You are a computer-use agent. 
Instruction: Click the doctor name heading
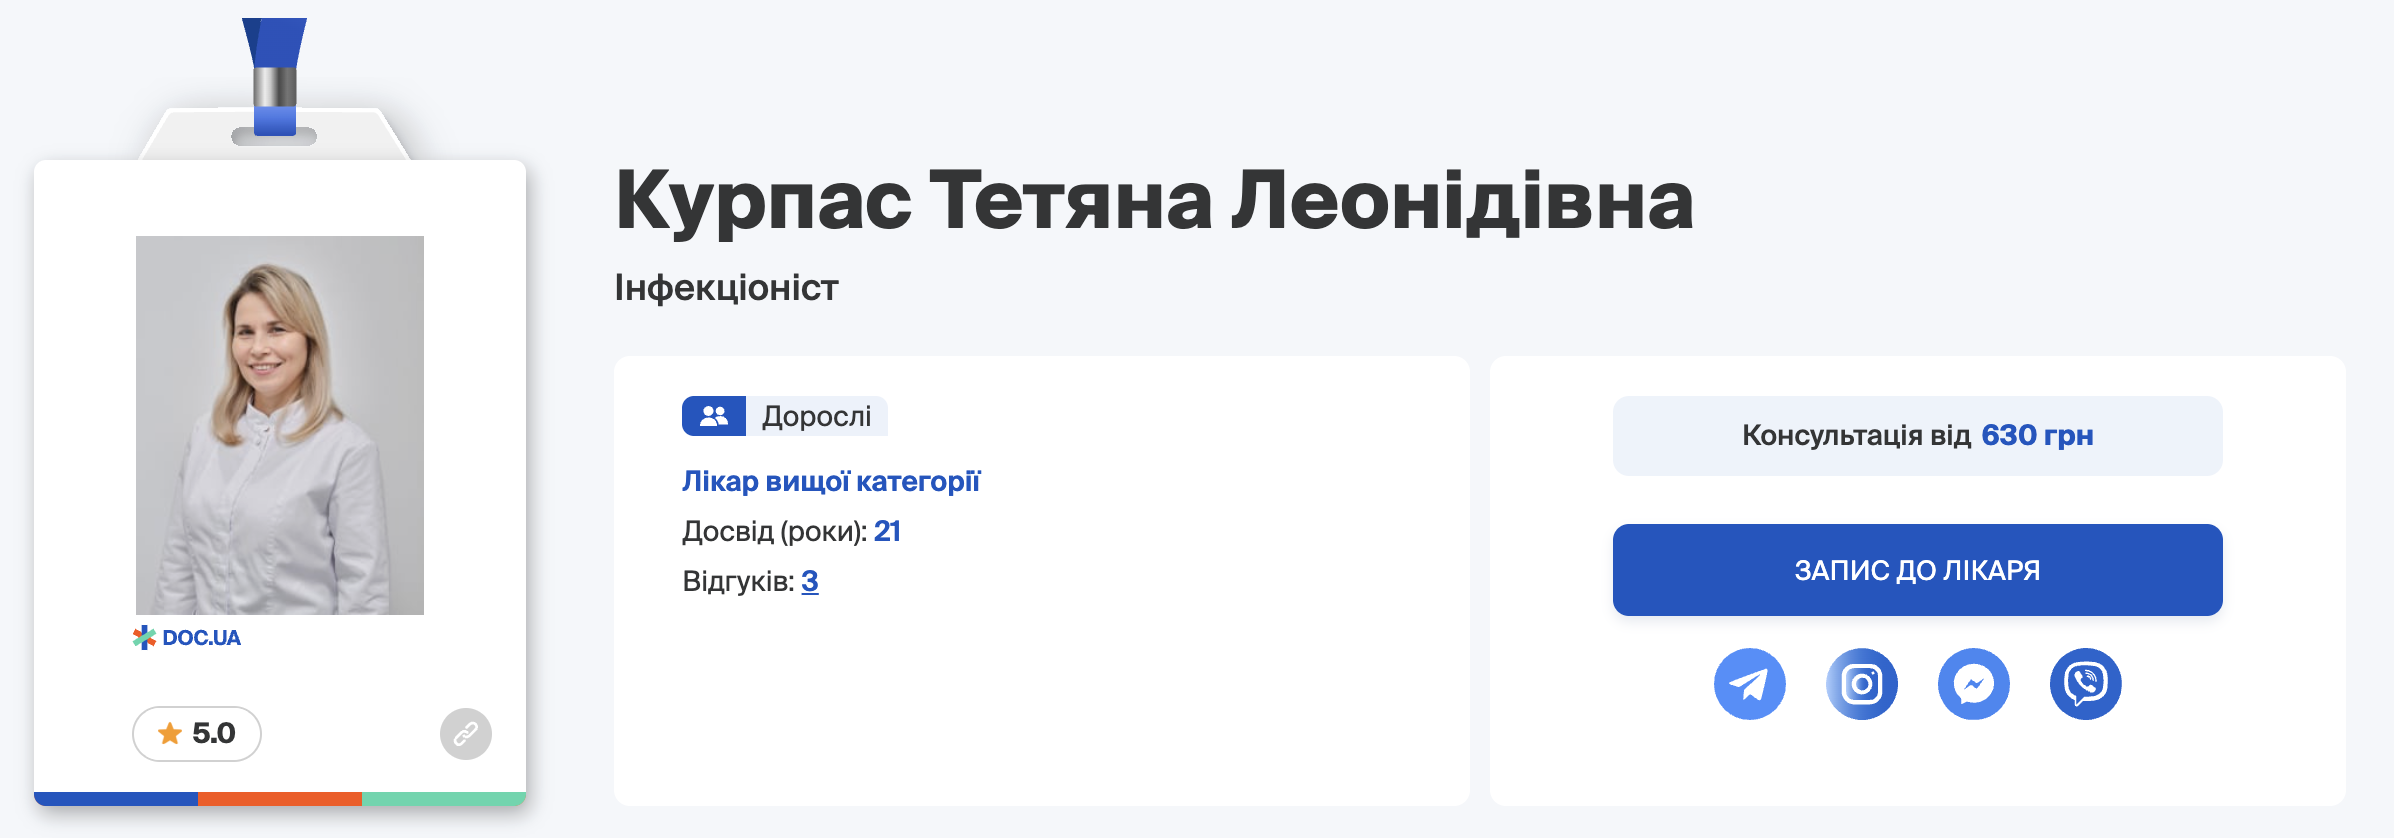1154,201
